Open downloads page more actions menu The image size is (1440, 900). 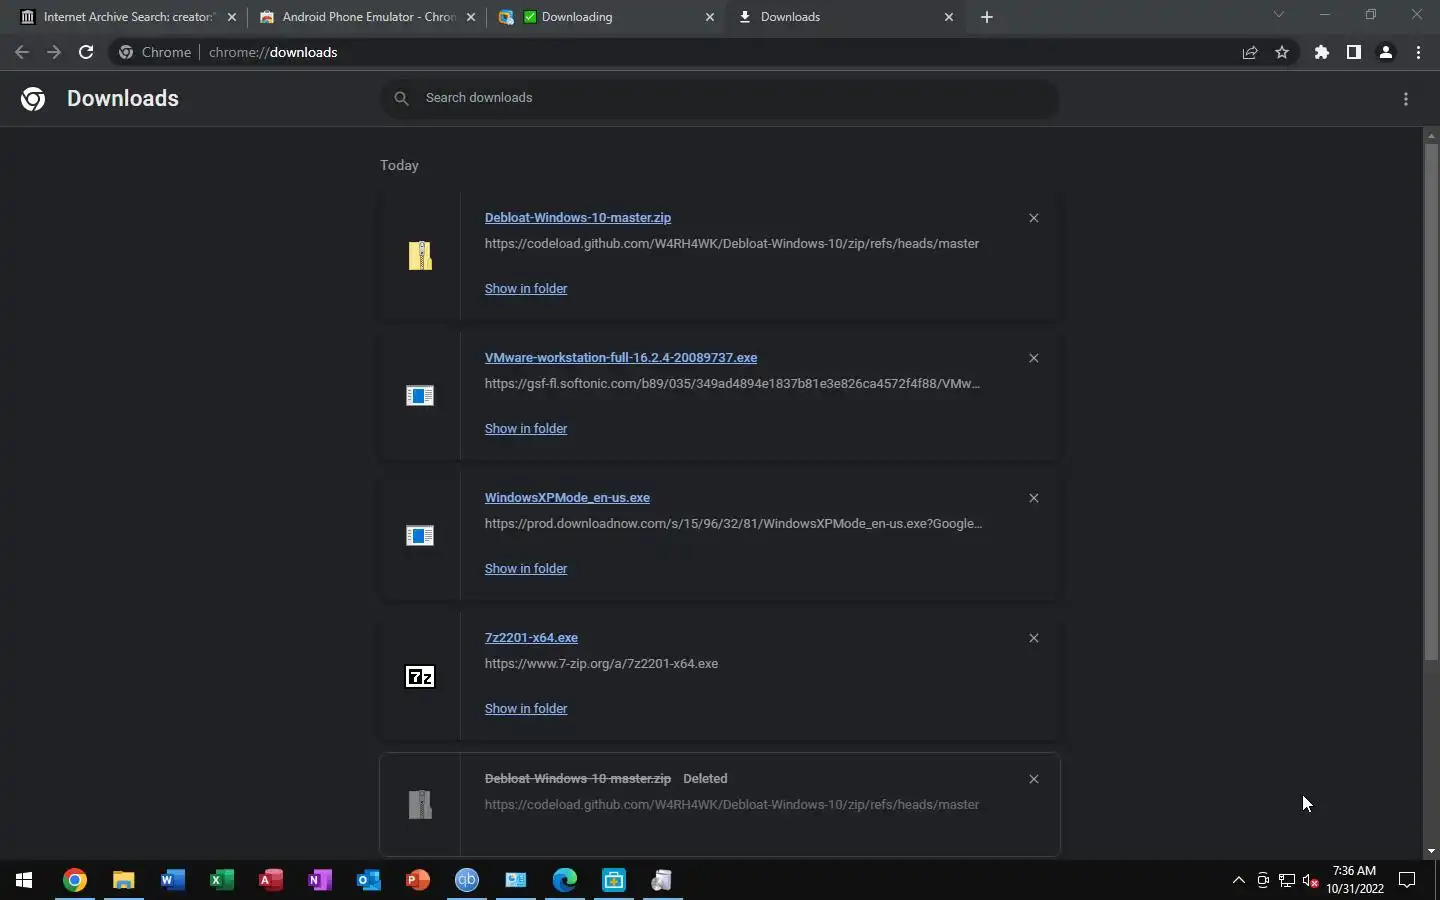[1406, 99]
